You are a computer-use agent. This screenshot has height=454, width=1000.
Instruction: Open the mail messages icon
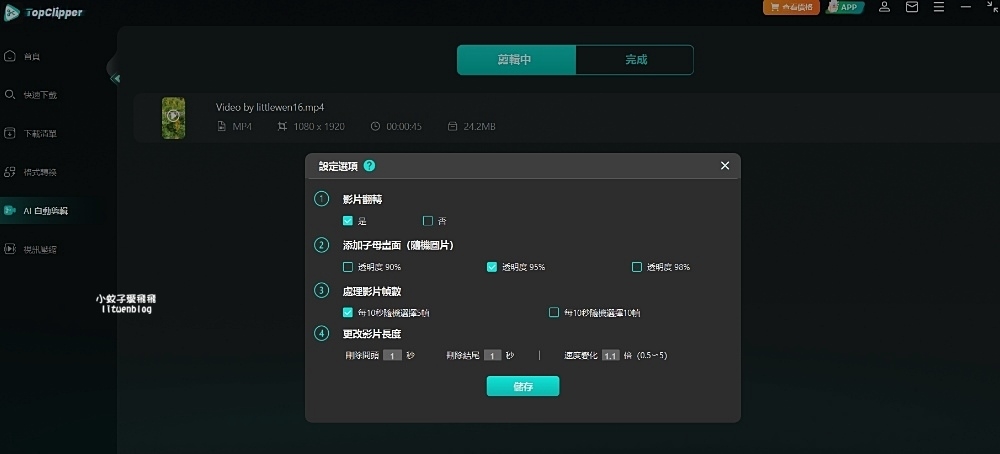tap(912, 7)
